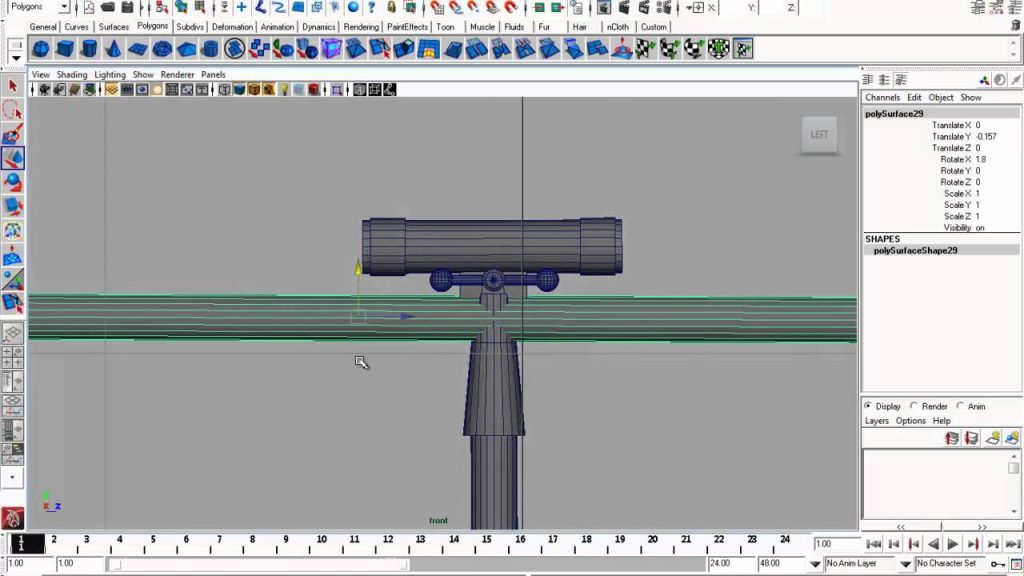Open the Lighting panel menu

pos(110,74)
